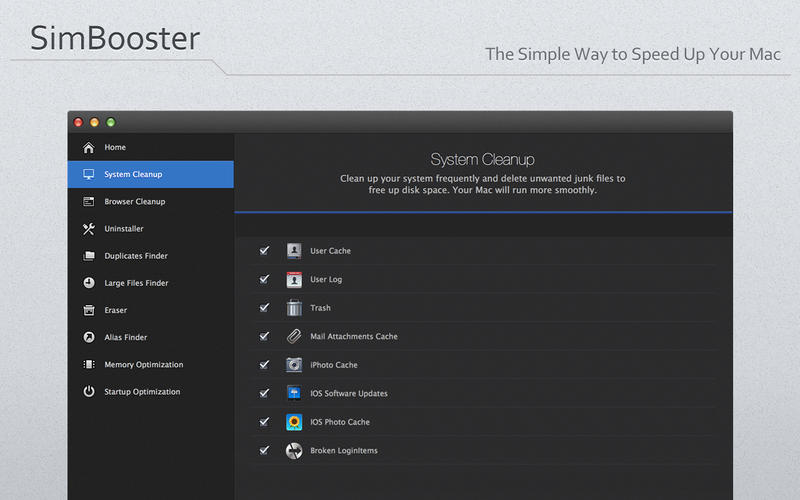This screenshot has width=800, height=500.
Task: Select System Cleanup in the sidebar
Action: click(151, 174)
